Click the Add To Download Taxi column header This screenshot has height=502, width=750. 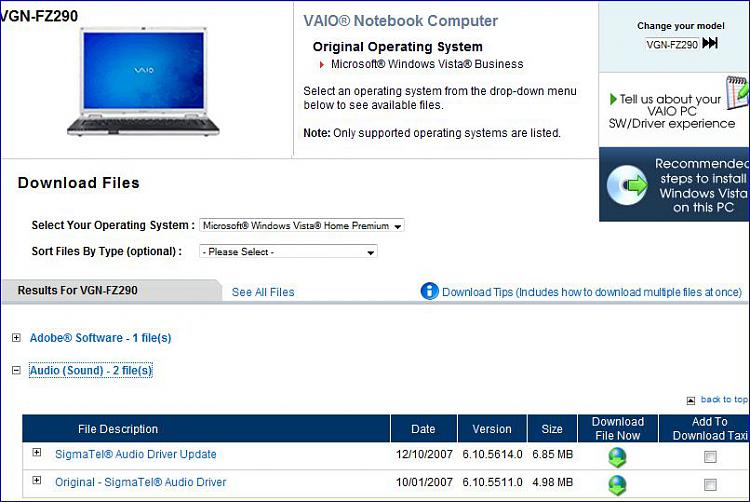click(x=704, y=428)
